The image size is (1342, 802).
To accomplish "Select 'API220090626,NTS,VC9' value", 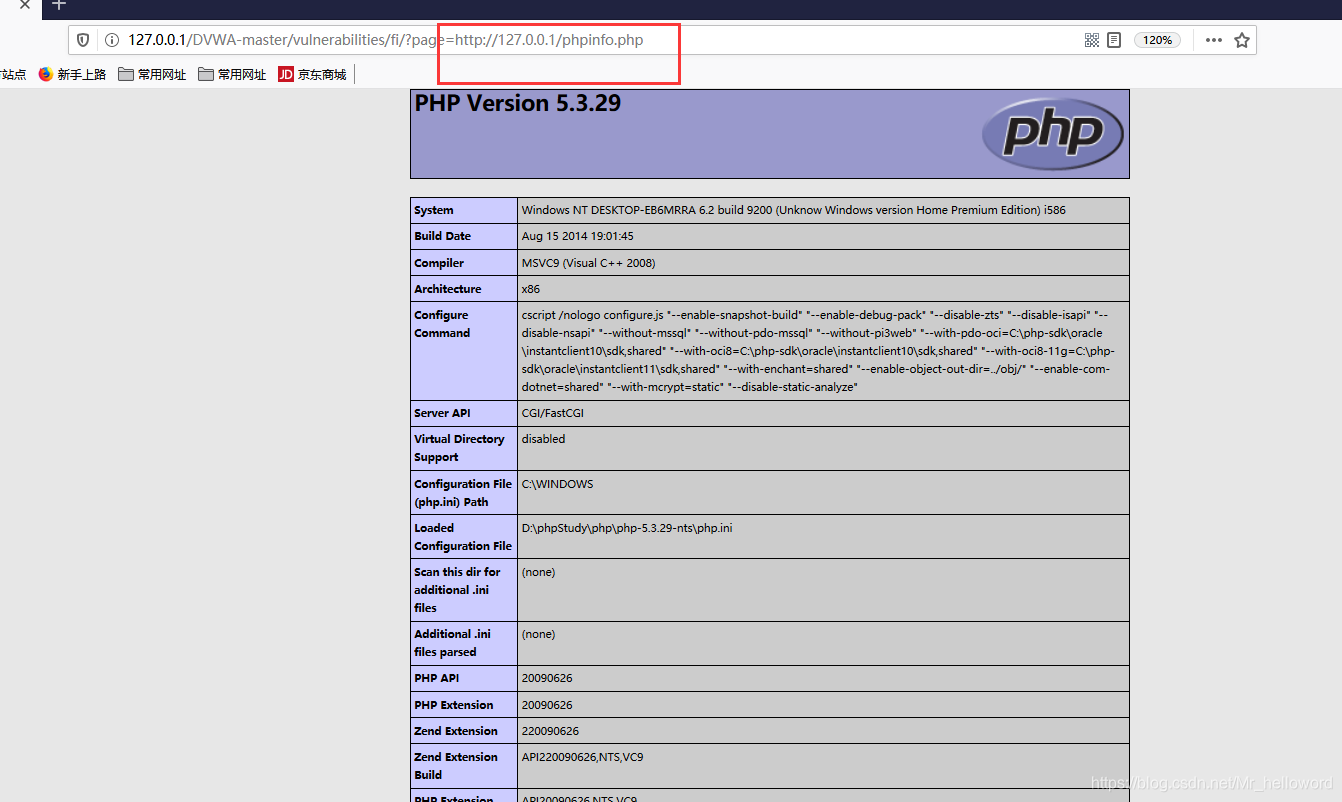I will pos(582,757).
